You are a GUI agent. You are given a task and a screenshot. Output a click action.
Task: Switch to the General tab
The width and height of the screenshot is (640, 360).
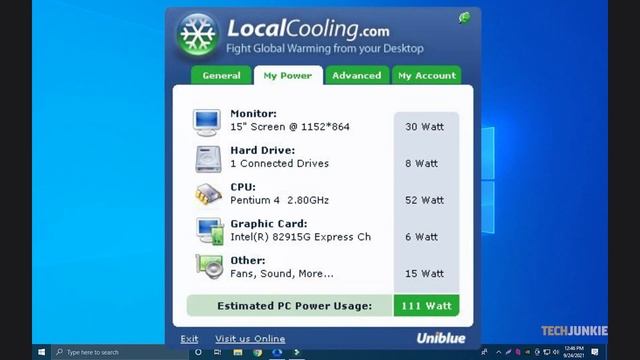coord(221,76)
